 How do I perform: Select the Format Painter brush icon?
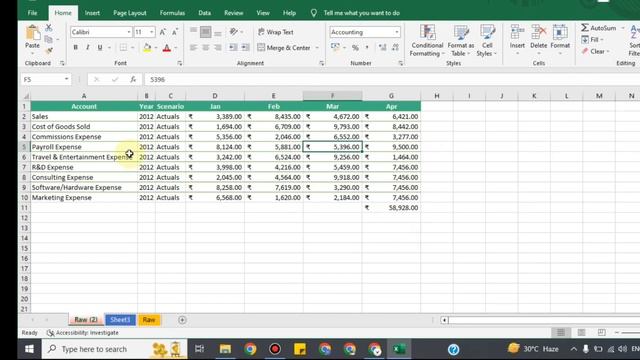point(49,51)
